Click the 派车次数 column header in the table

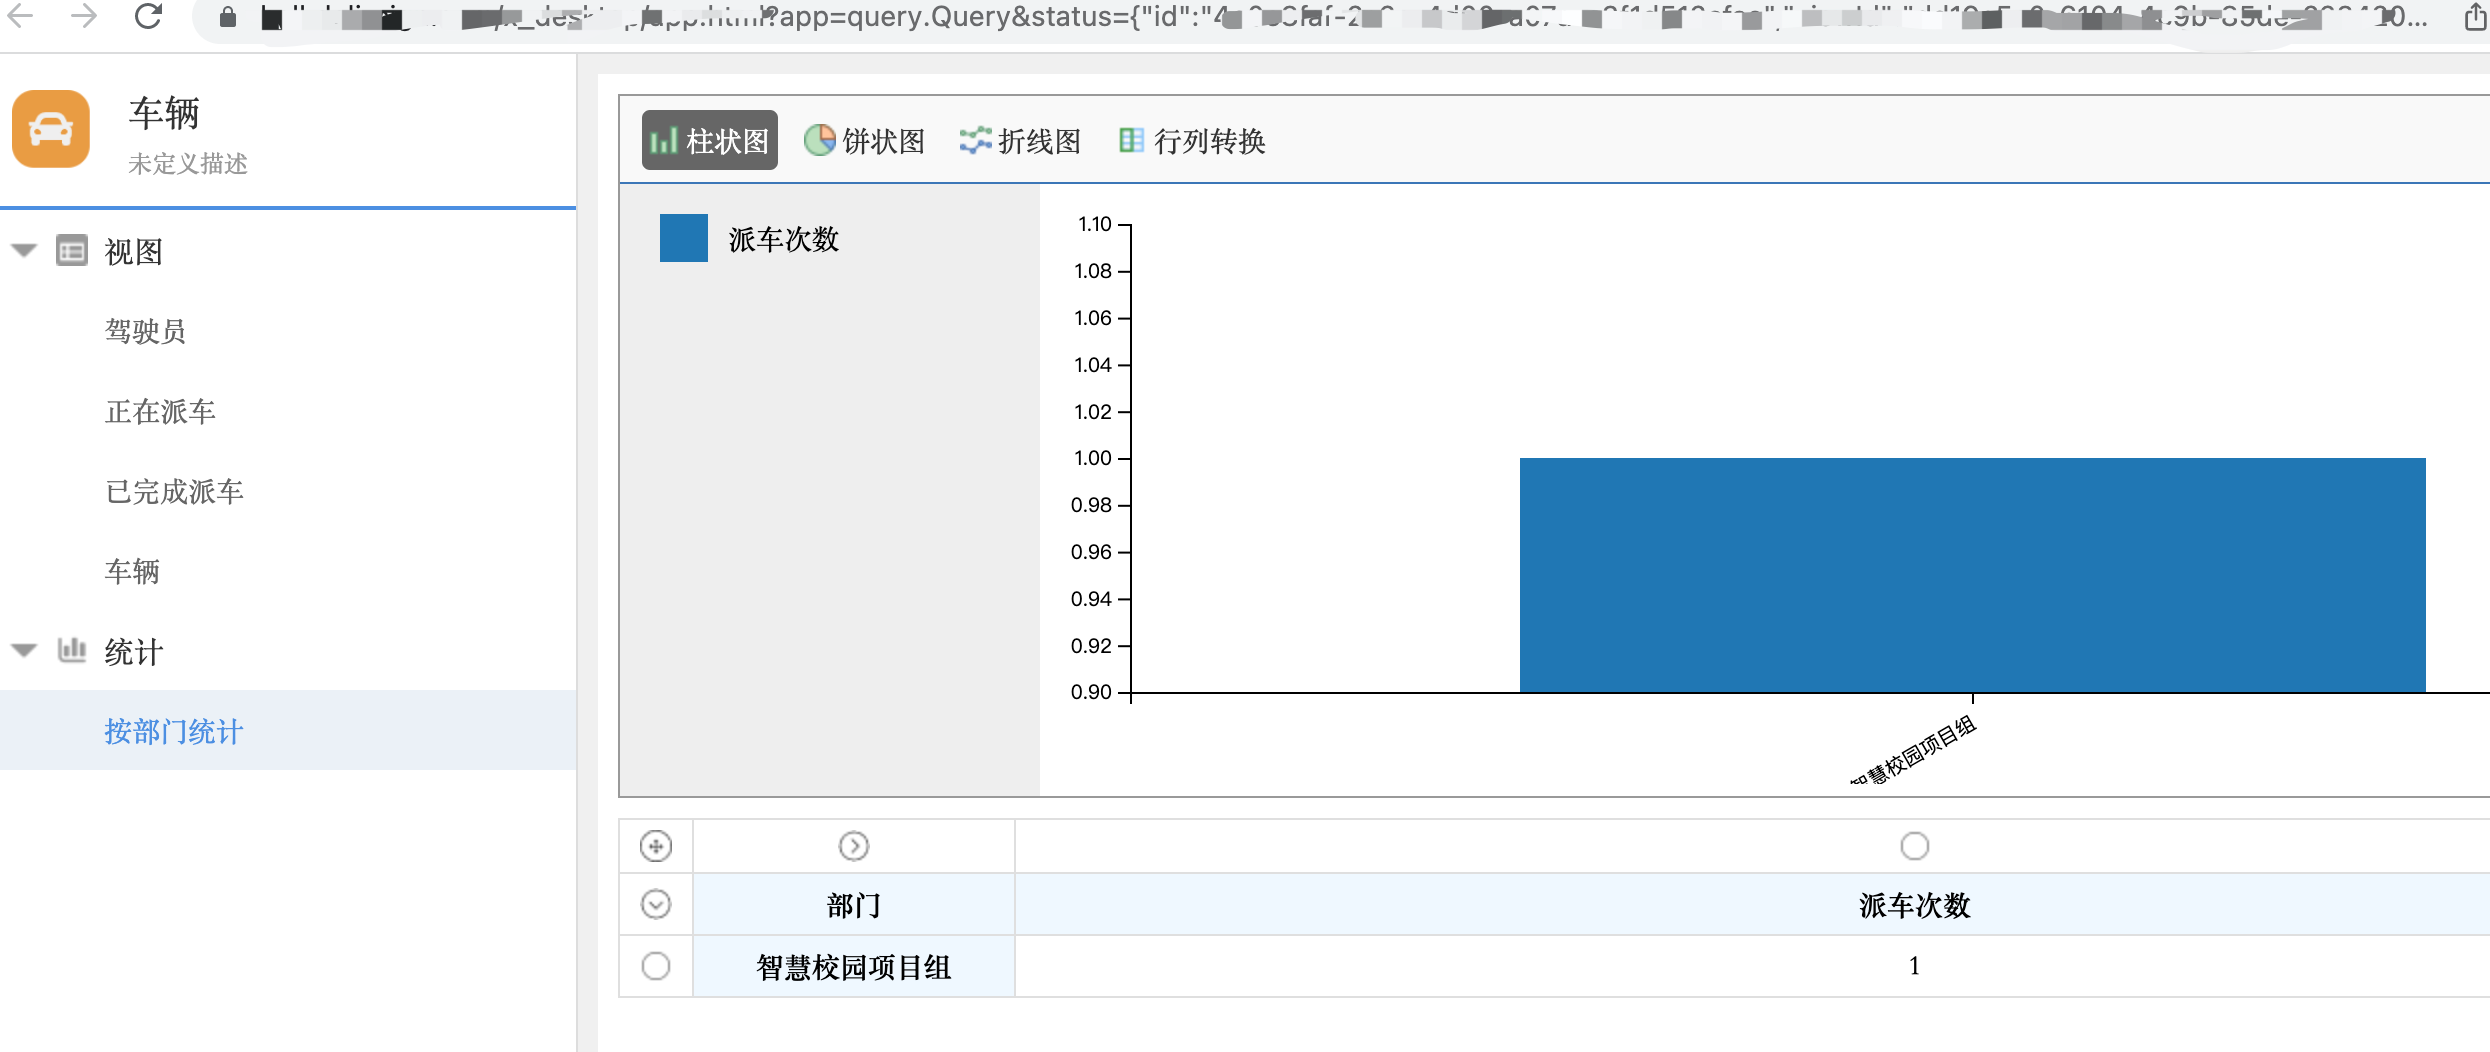point(1914,905)
